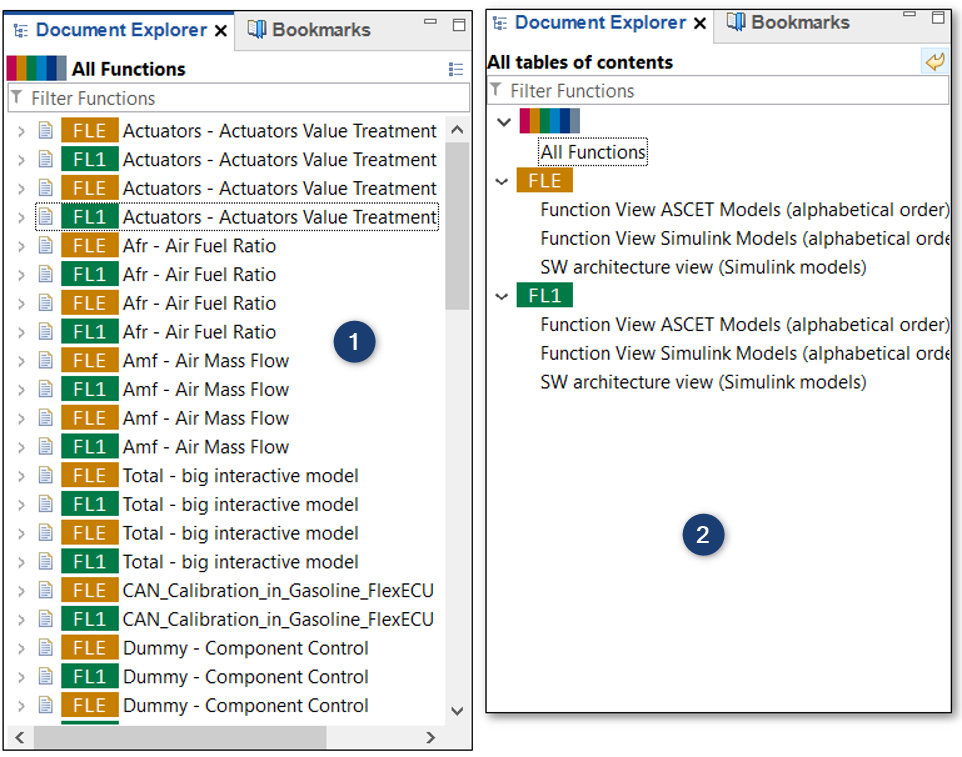Expand the first Amf - Air Mass Flow row

coord(21,361)
